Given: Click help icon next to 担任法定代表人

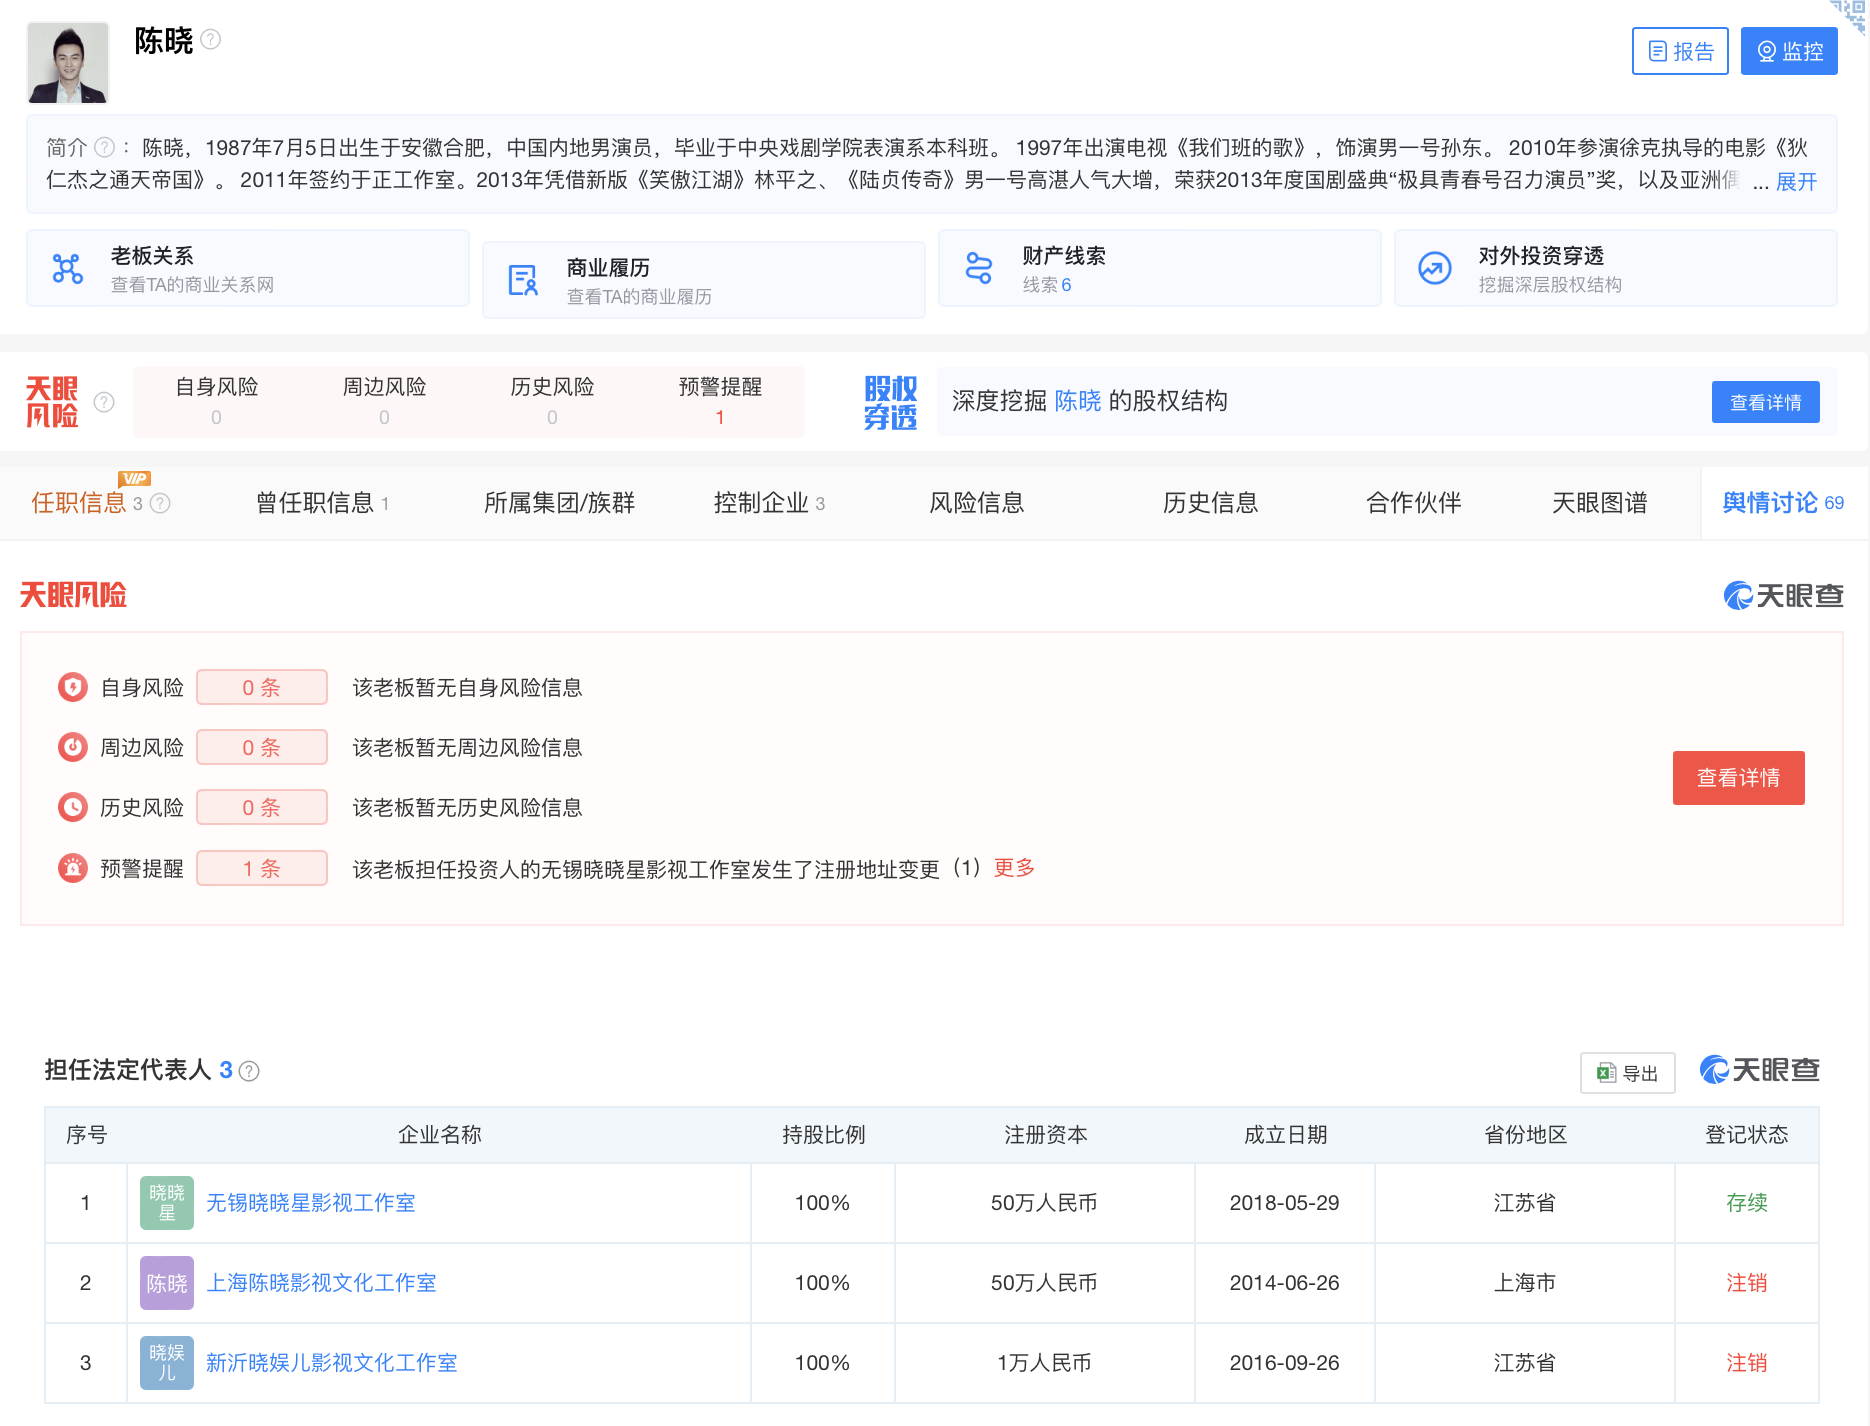Looking at the screenshot, I should click(250, 1071).
